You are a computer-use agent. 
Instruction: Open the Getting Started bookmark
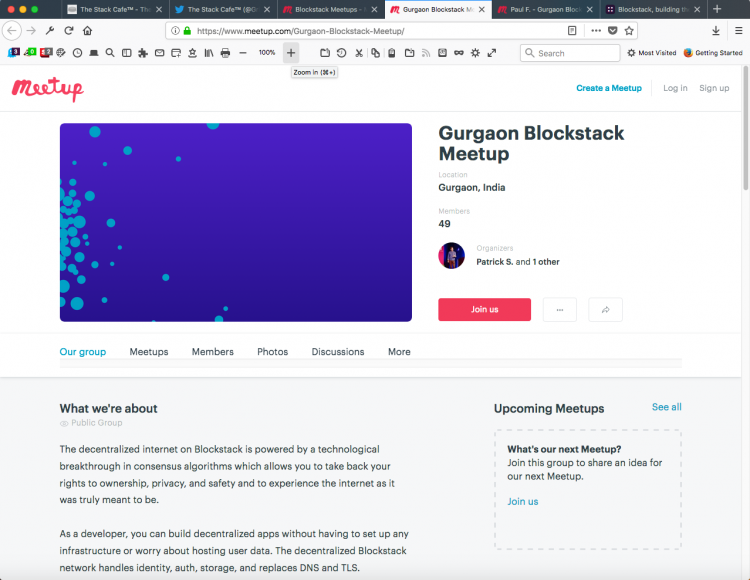click(x=713, y=53)
